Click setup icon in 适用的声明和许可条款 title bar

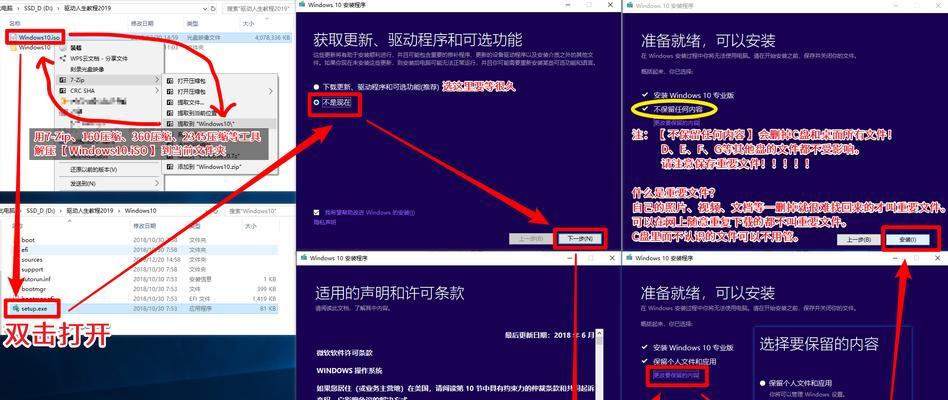tap(303, 258)
